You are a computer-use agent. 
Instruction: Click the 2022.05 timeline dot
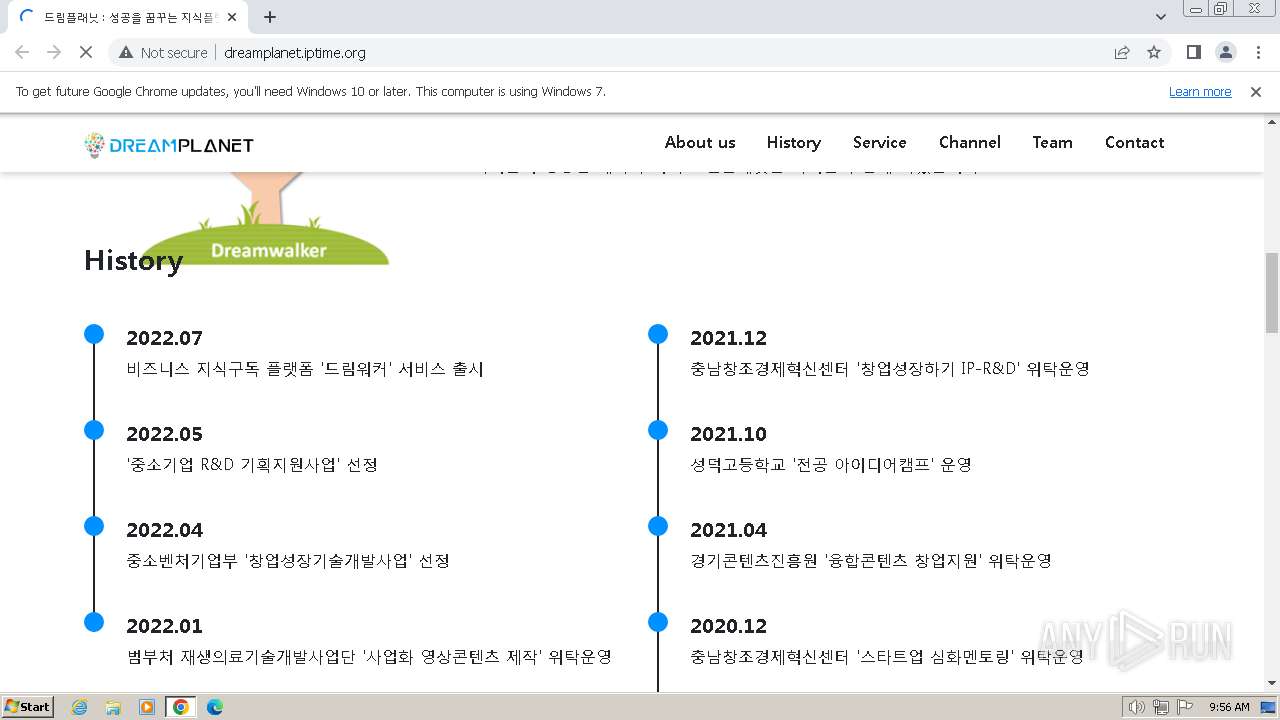point(94,430)
